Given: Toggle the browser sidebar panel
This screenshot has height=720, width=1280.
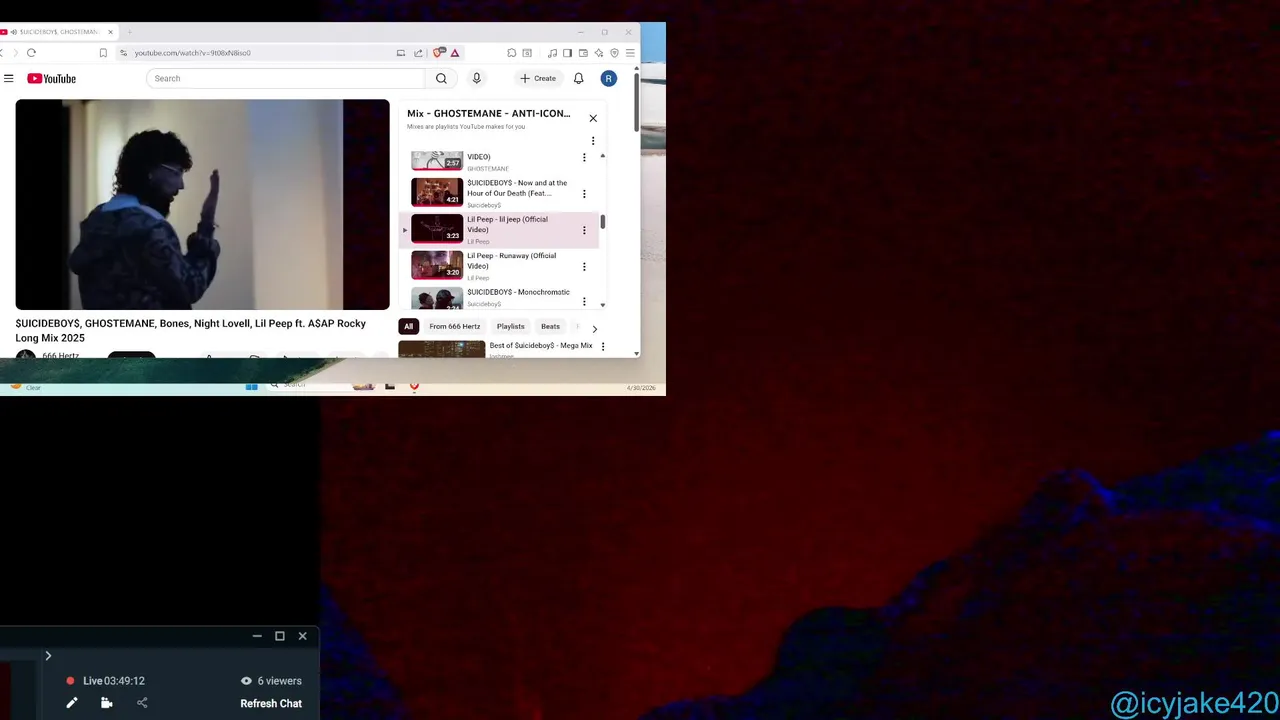Looking at the screenshot, I should click(567, 53).
